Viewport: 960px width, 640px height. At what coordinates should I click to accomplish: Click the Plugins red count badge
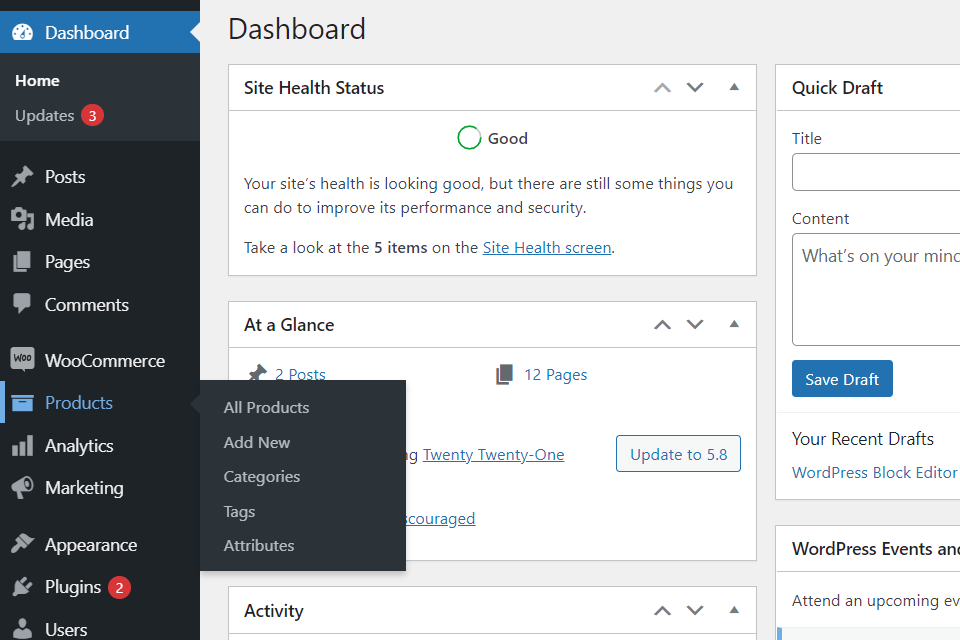119,588
